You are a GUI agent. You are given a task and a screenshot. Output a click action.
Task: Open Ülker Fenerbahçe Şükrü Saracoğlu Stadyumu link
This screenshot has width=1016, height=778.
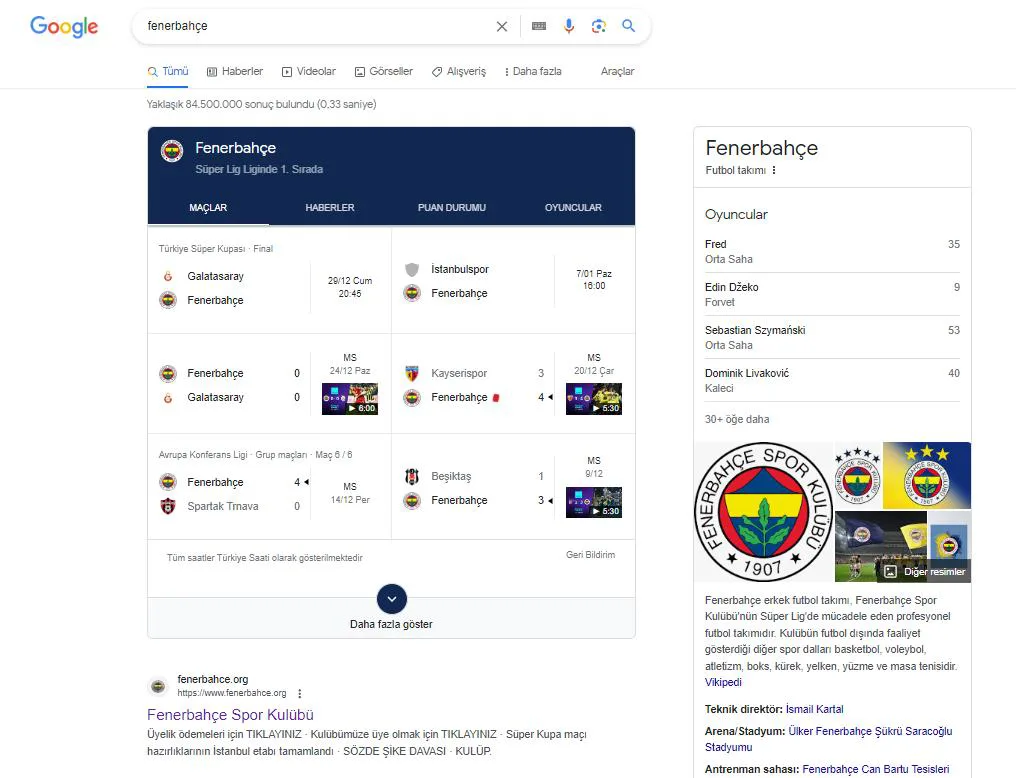coord(829,739)
